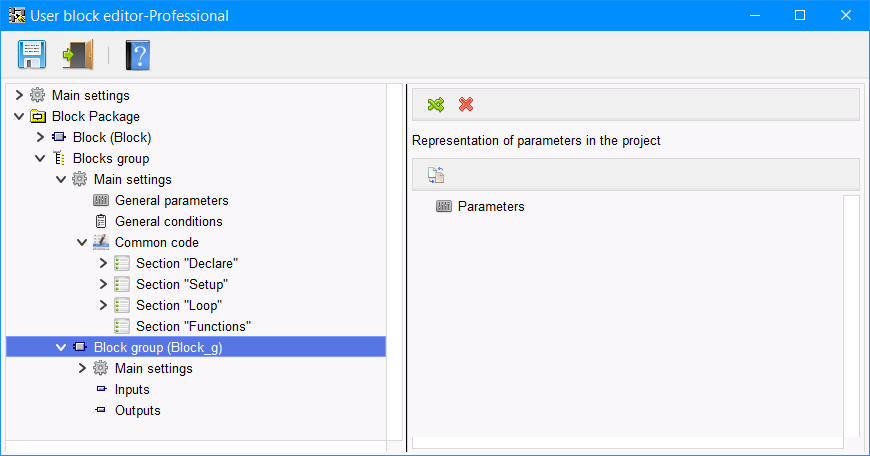Image resolution: width=870 pixels, height=456 pixels.
Task: Select General parameters tree item
Action: point(171,200)
